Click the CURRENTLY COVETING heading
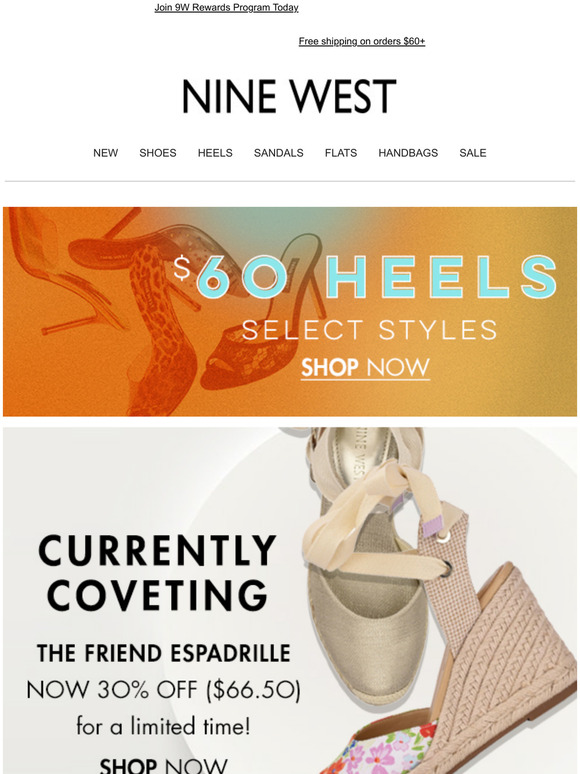The height and width of the screenshot is (774, 580). point(157,572)
